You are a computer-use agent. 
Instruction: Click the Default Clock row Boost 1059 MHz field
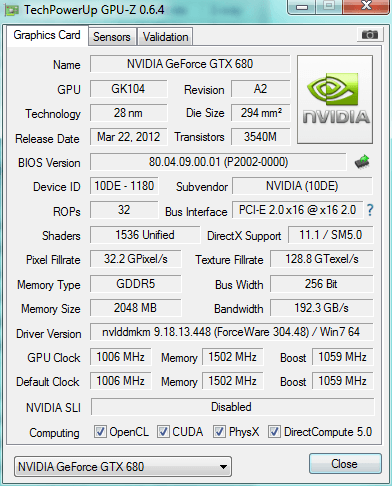point(343,381)
